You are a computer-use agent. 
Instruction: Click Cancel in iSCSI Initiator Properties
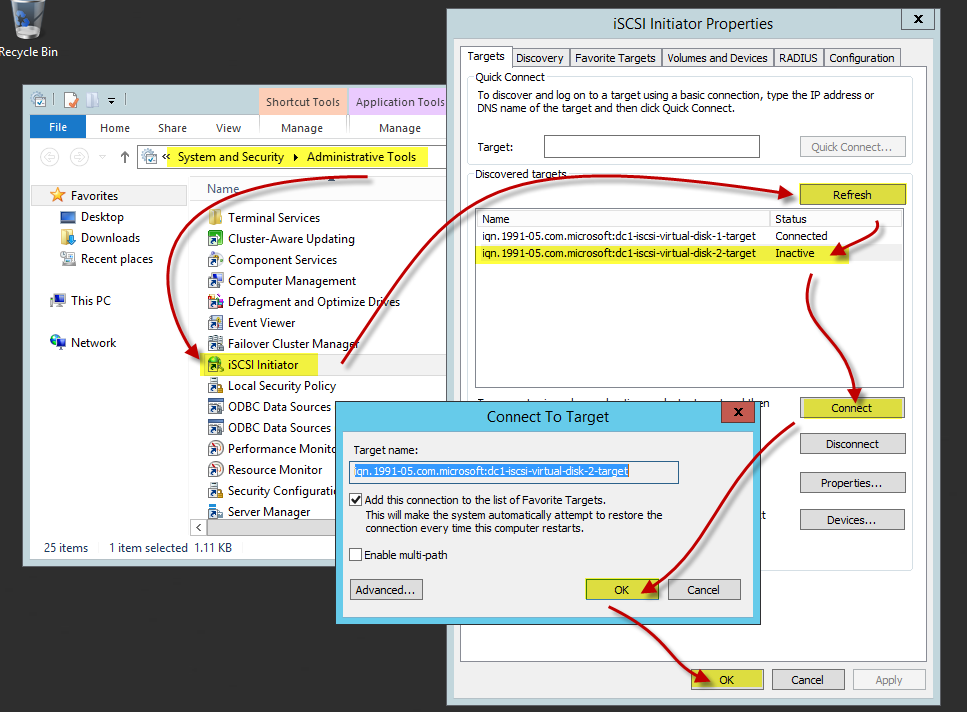(807, 680)
